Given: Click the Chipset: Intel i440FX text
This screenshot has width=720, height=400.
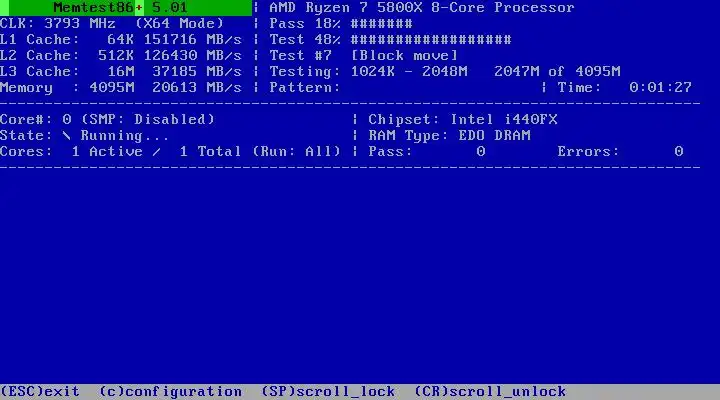Looking at the screenshot, I should click(x=463, y=119).
